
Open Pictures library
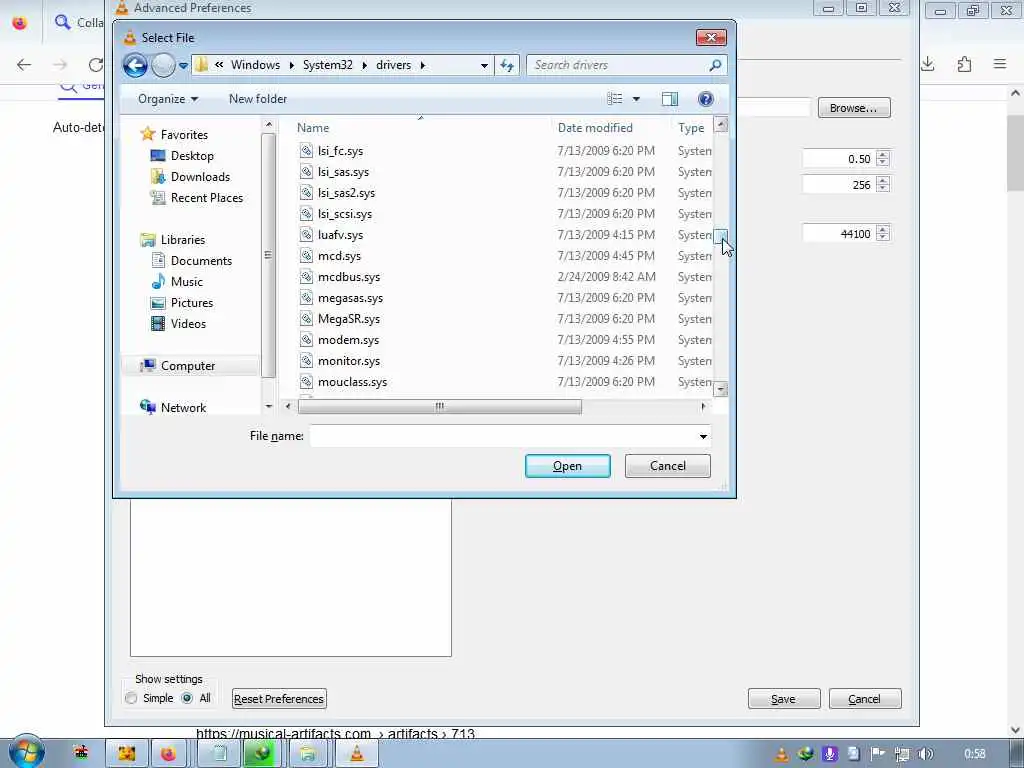191,302
